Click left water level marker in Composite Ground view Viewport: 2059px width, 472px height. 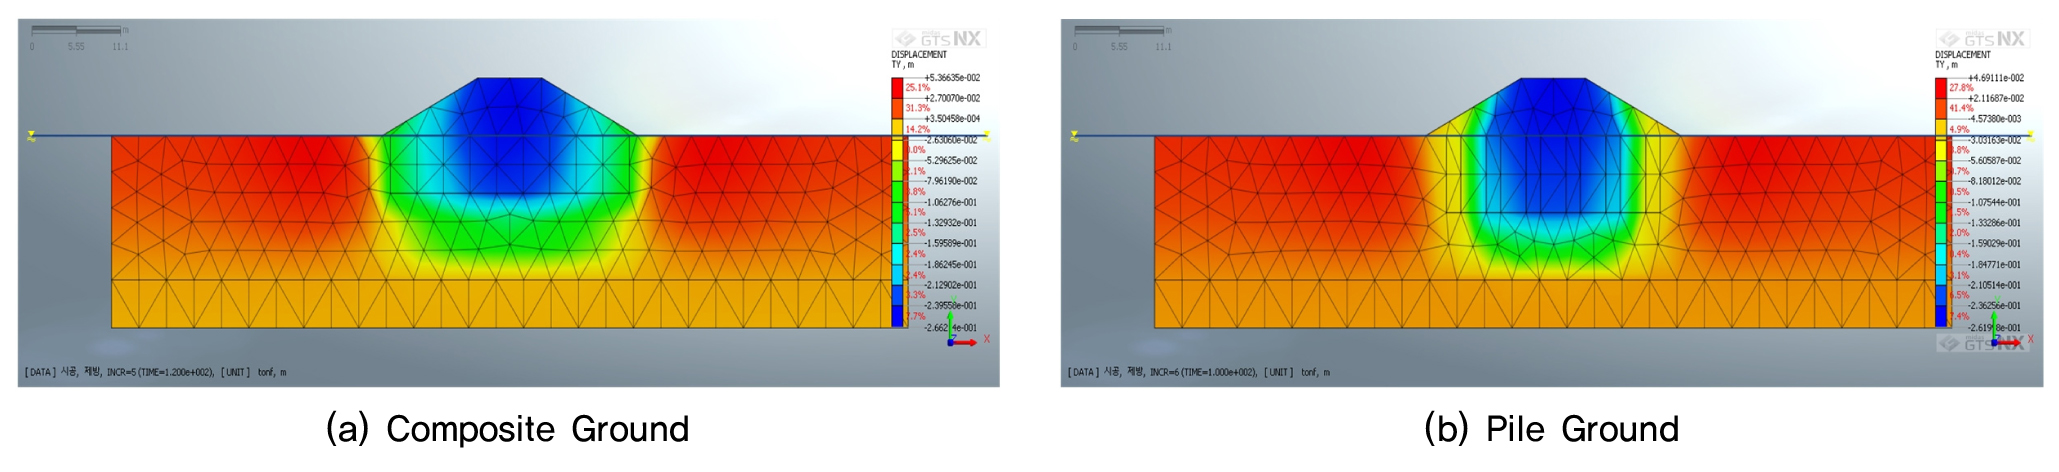point(32,135)
